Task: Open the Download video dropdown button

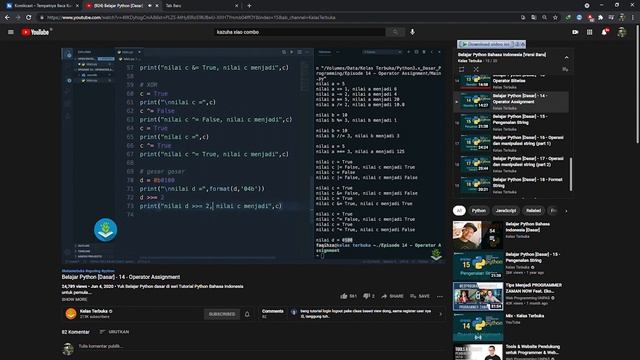Action: 491,44
